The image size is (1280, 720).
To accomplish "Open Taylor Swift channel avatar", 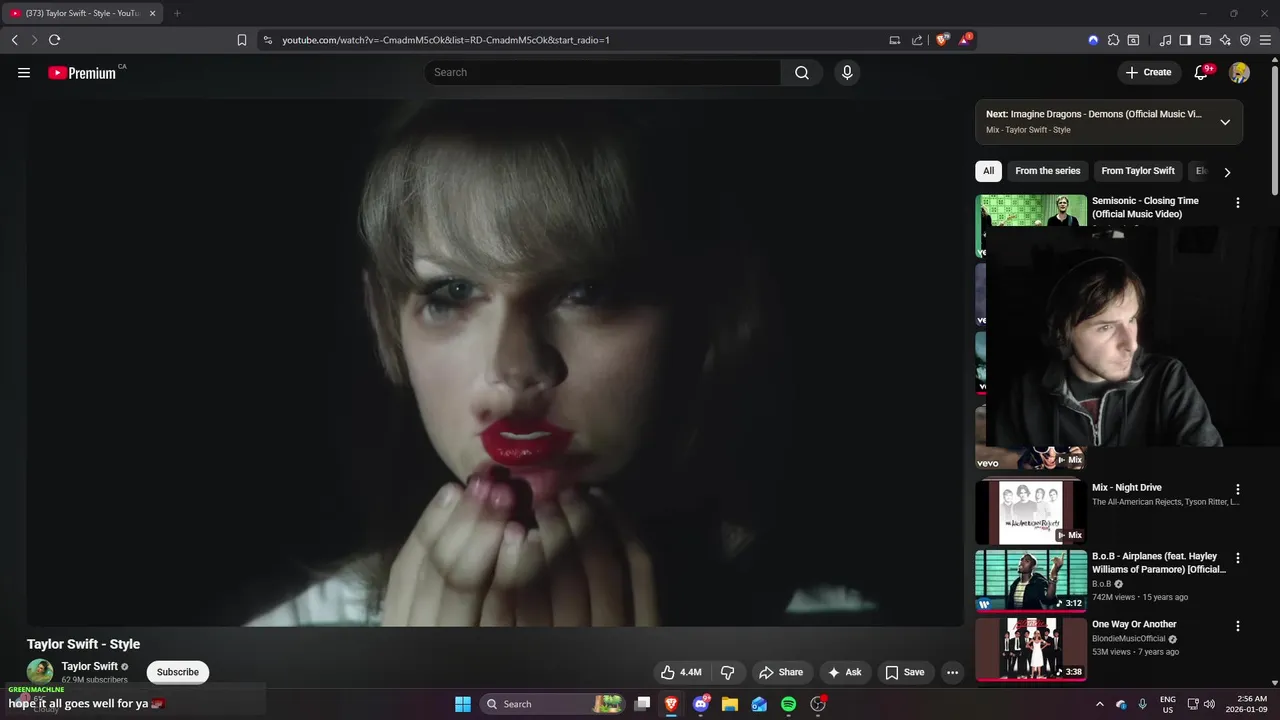I will click(40, 672).
